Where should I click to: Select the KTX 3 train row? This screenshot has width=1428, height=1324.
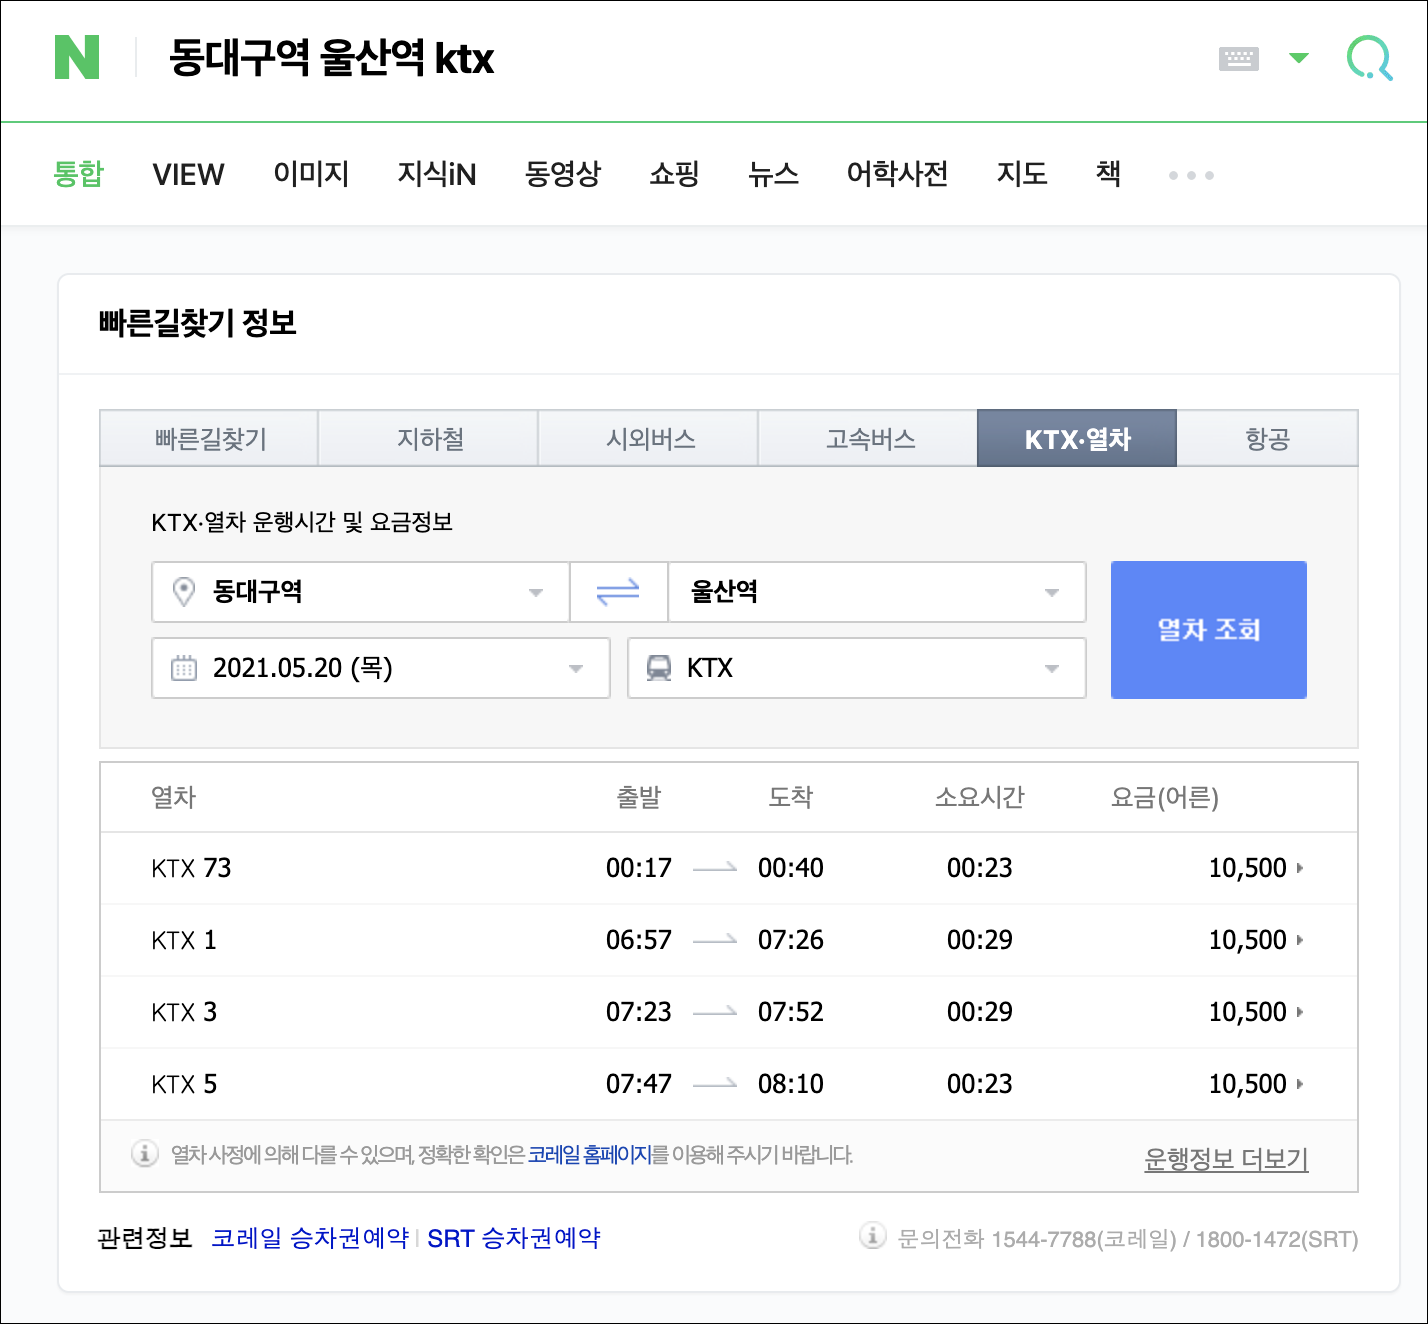click(729, 1012)
